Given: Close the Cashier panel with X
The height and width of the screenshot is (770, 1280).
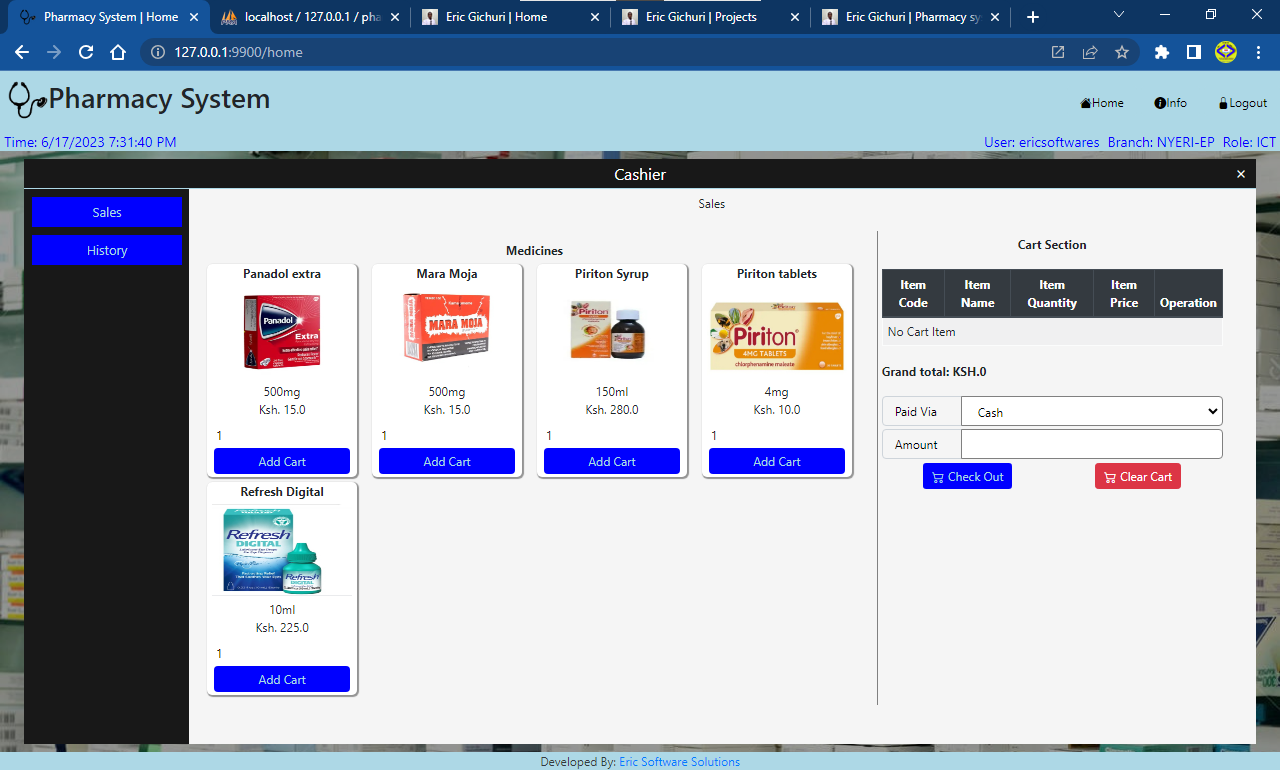Looking at the screenshot, I should click(x=1241, y=174).
